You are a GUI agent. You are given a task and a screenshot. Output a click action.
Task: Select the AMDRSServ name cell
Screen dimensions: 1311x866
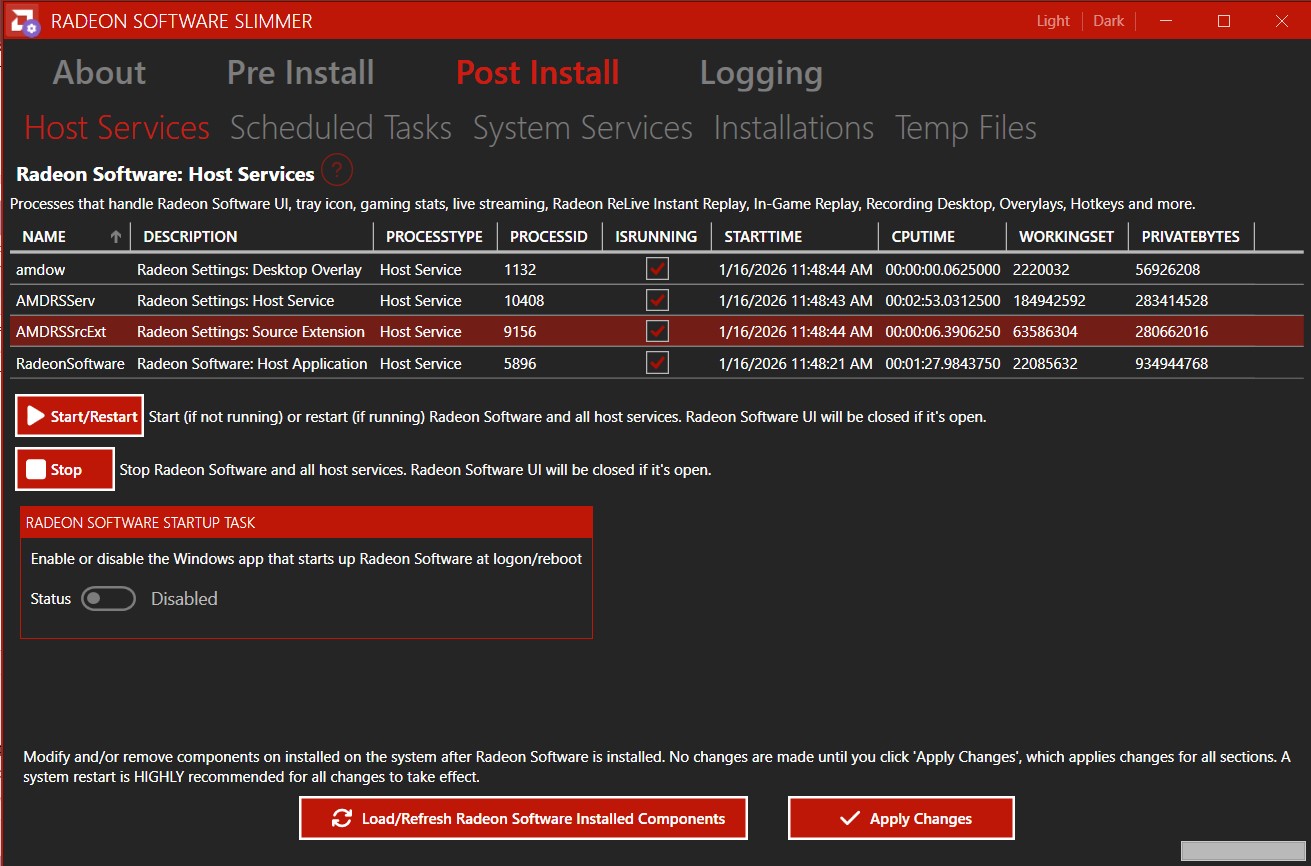click(x=56, y=301)
